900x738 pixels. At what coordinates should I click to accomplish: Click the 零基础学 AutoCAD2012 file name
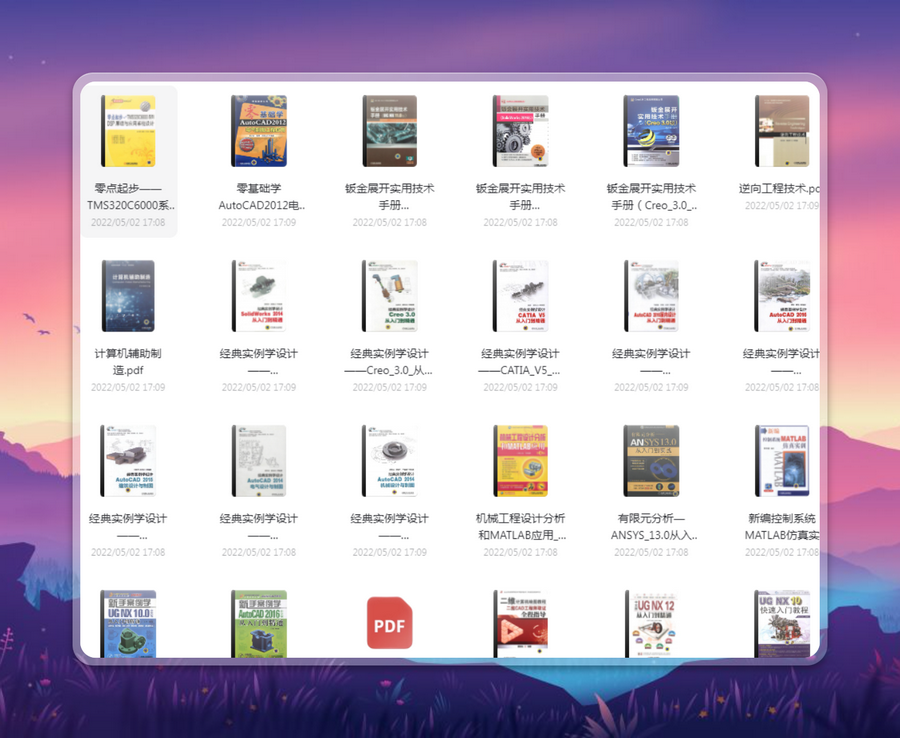click(x=259, y=197)
